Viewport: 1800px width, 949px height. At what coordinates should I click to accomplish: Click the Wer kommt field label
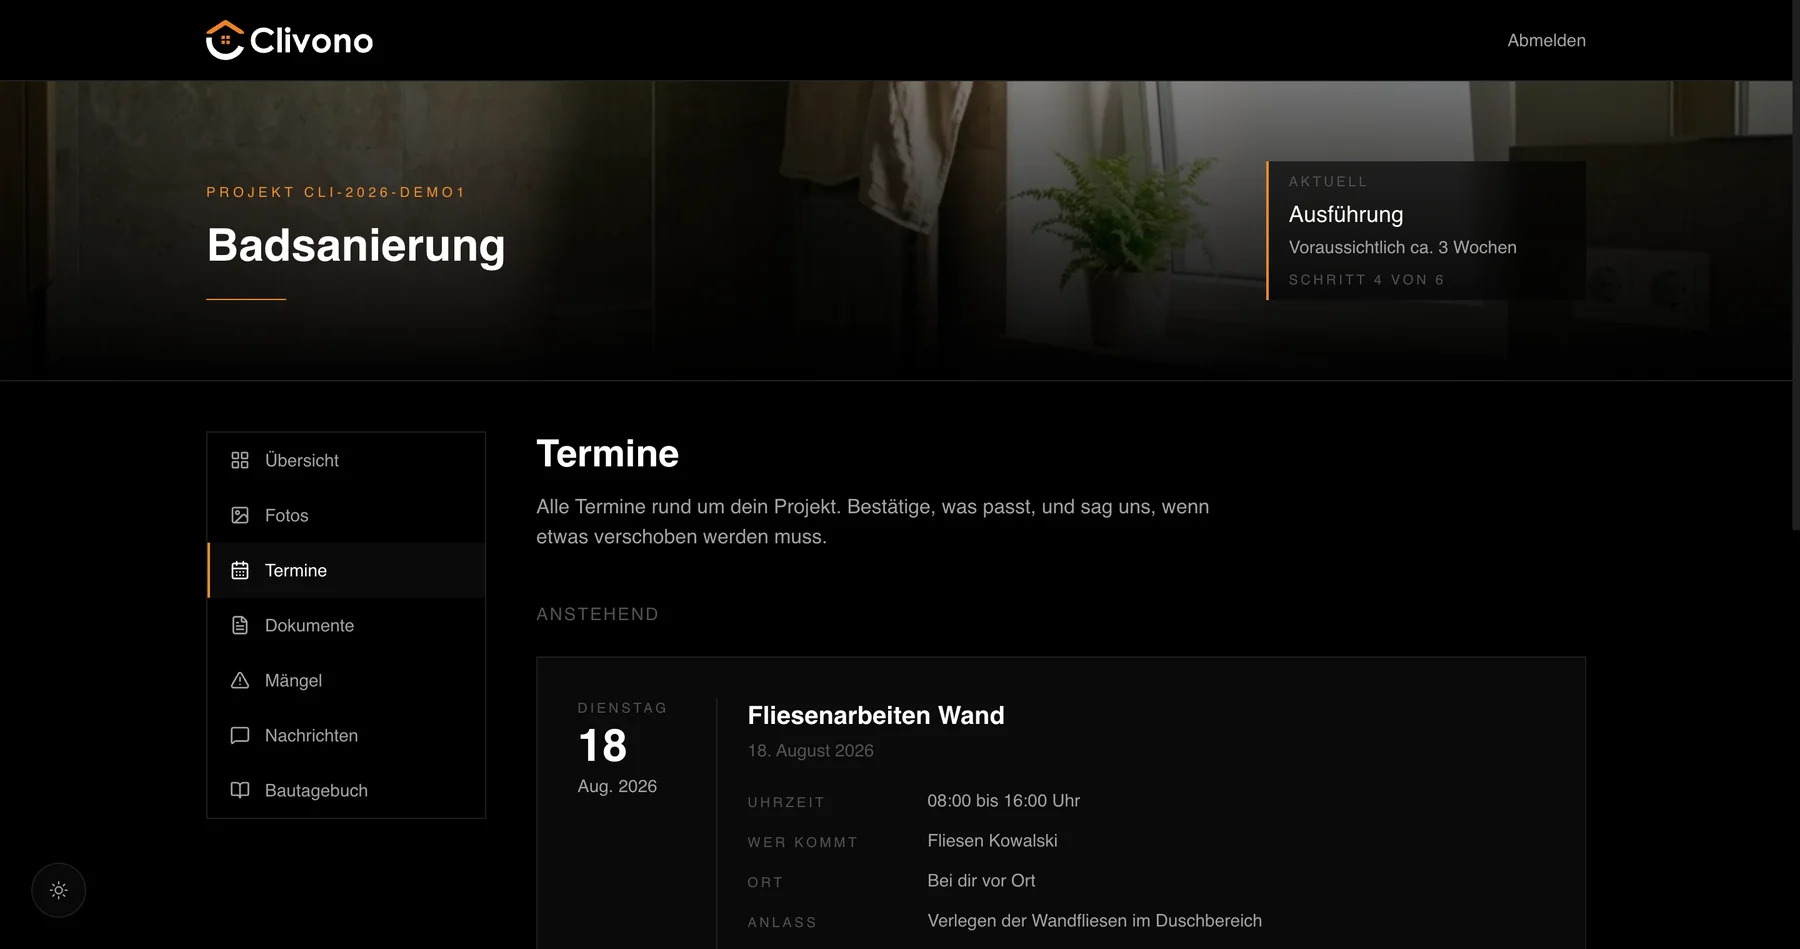(x=803, y=842)
